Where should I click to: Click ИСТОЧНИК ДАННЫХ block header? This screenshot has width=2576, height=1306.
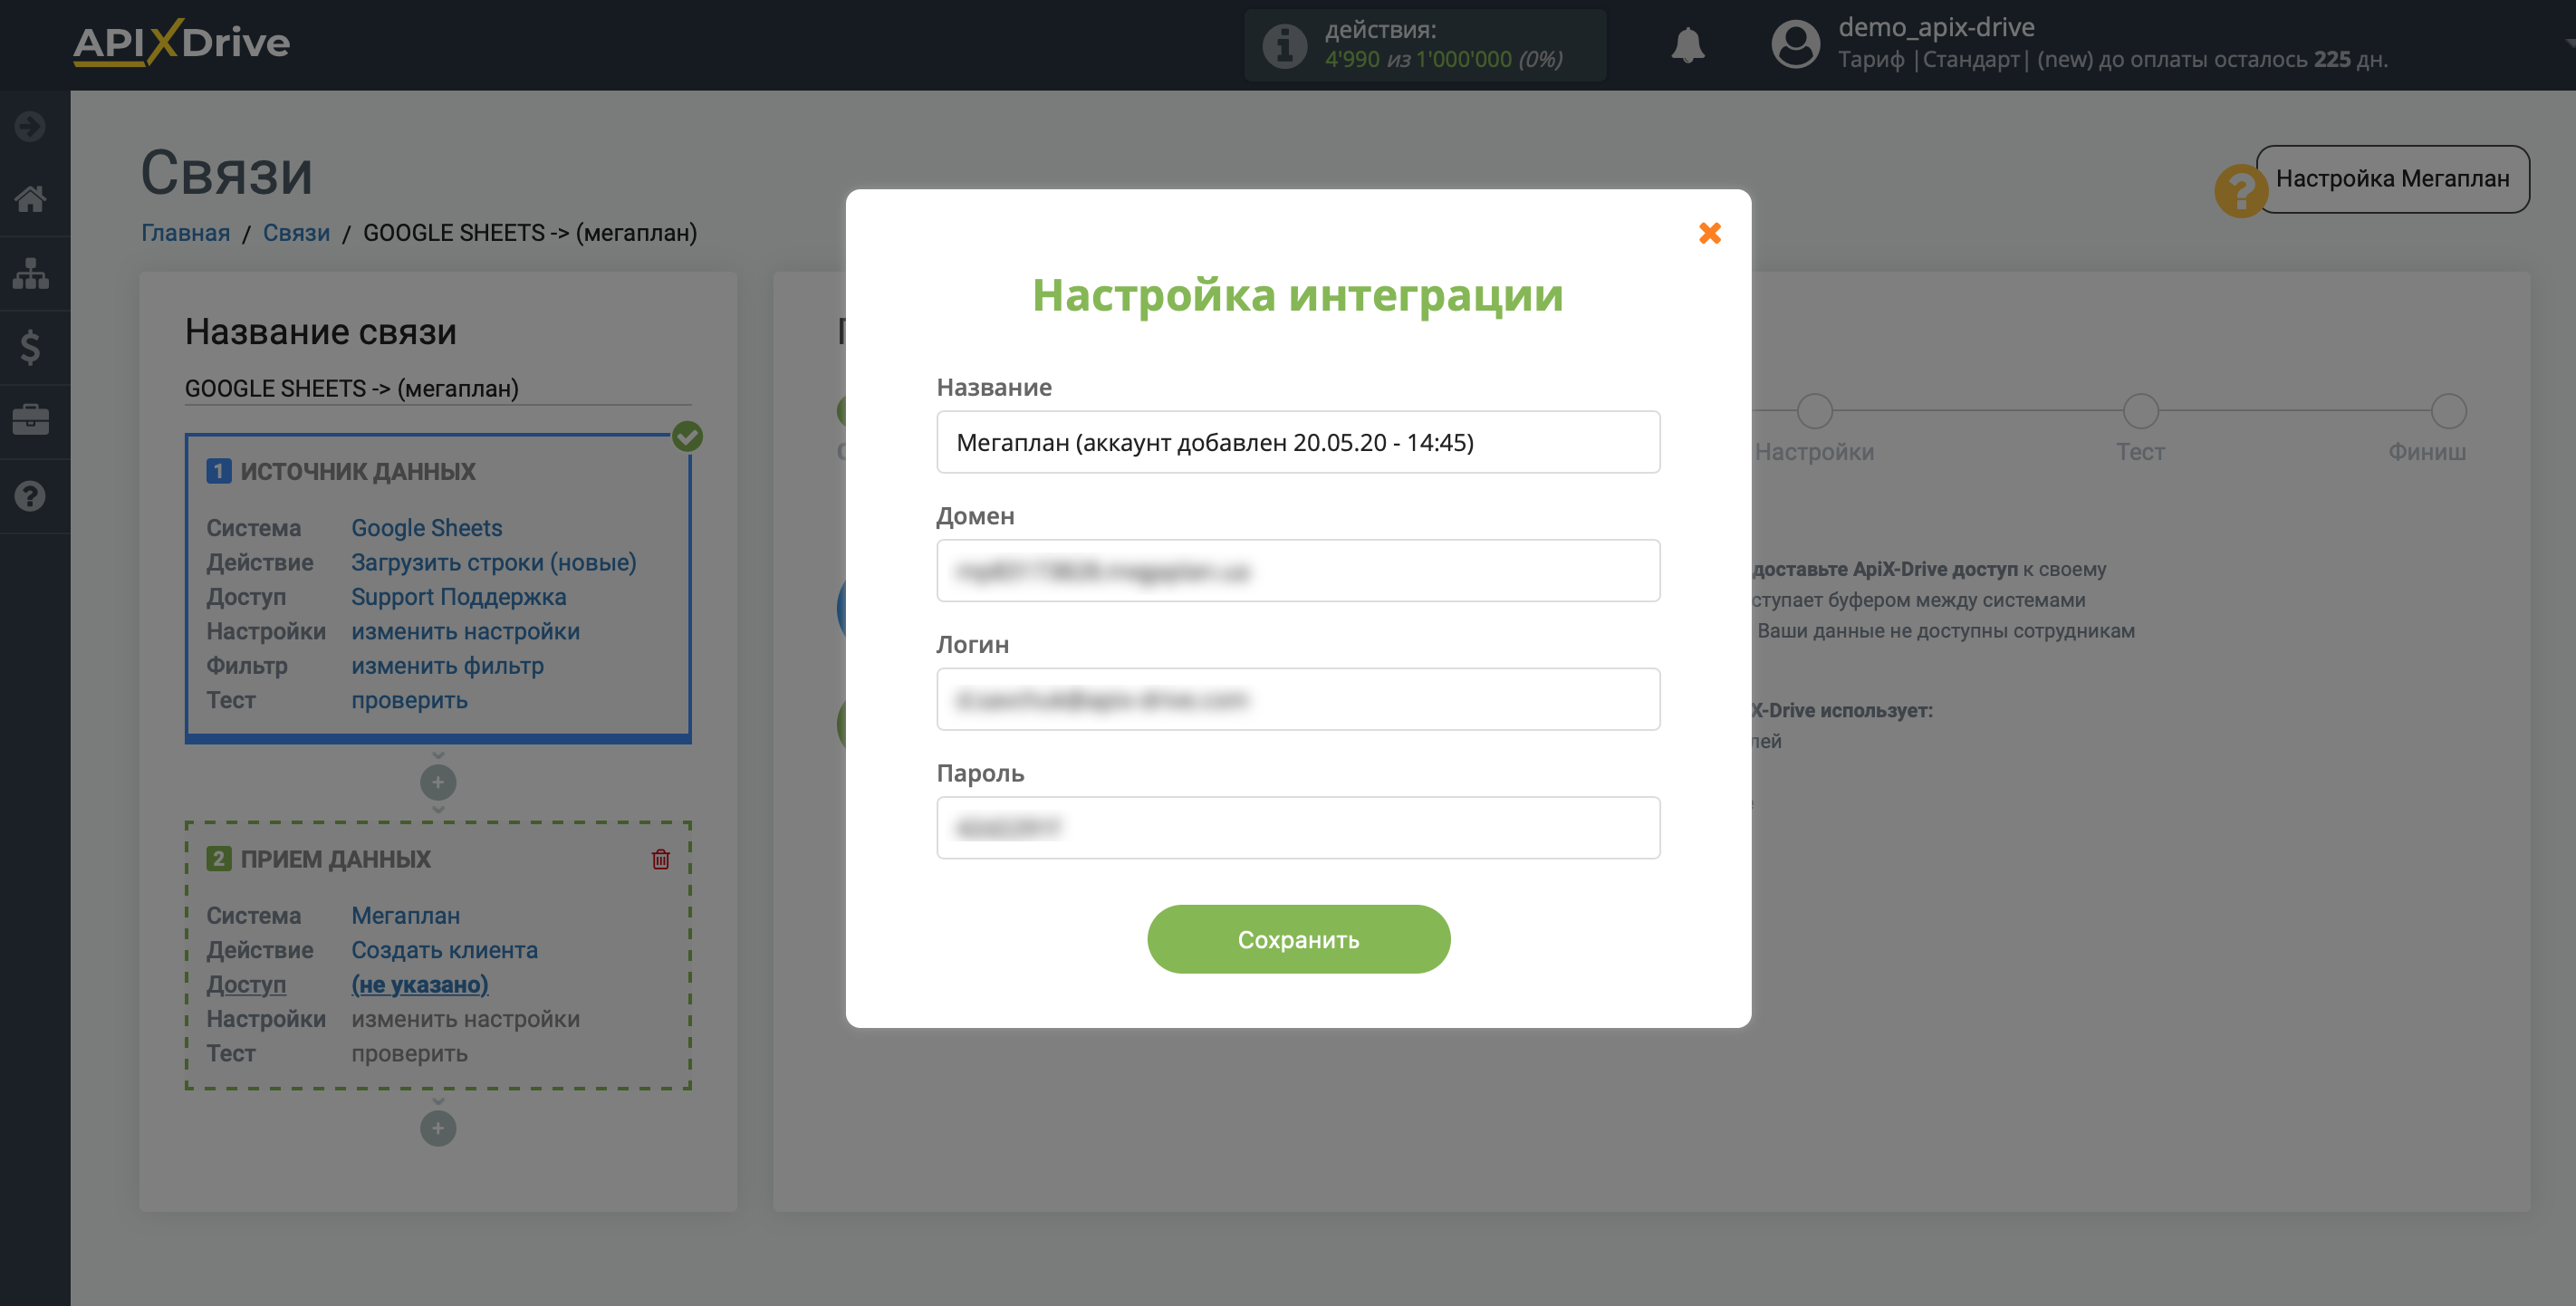357,471
